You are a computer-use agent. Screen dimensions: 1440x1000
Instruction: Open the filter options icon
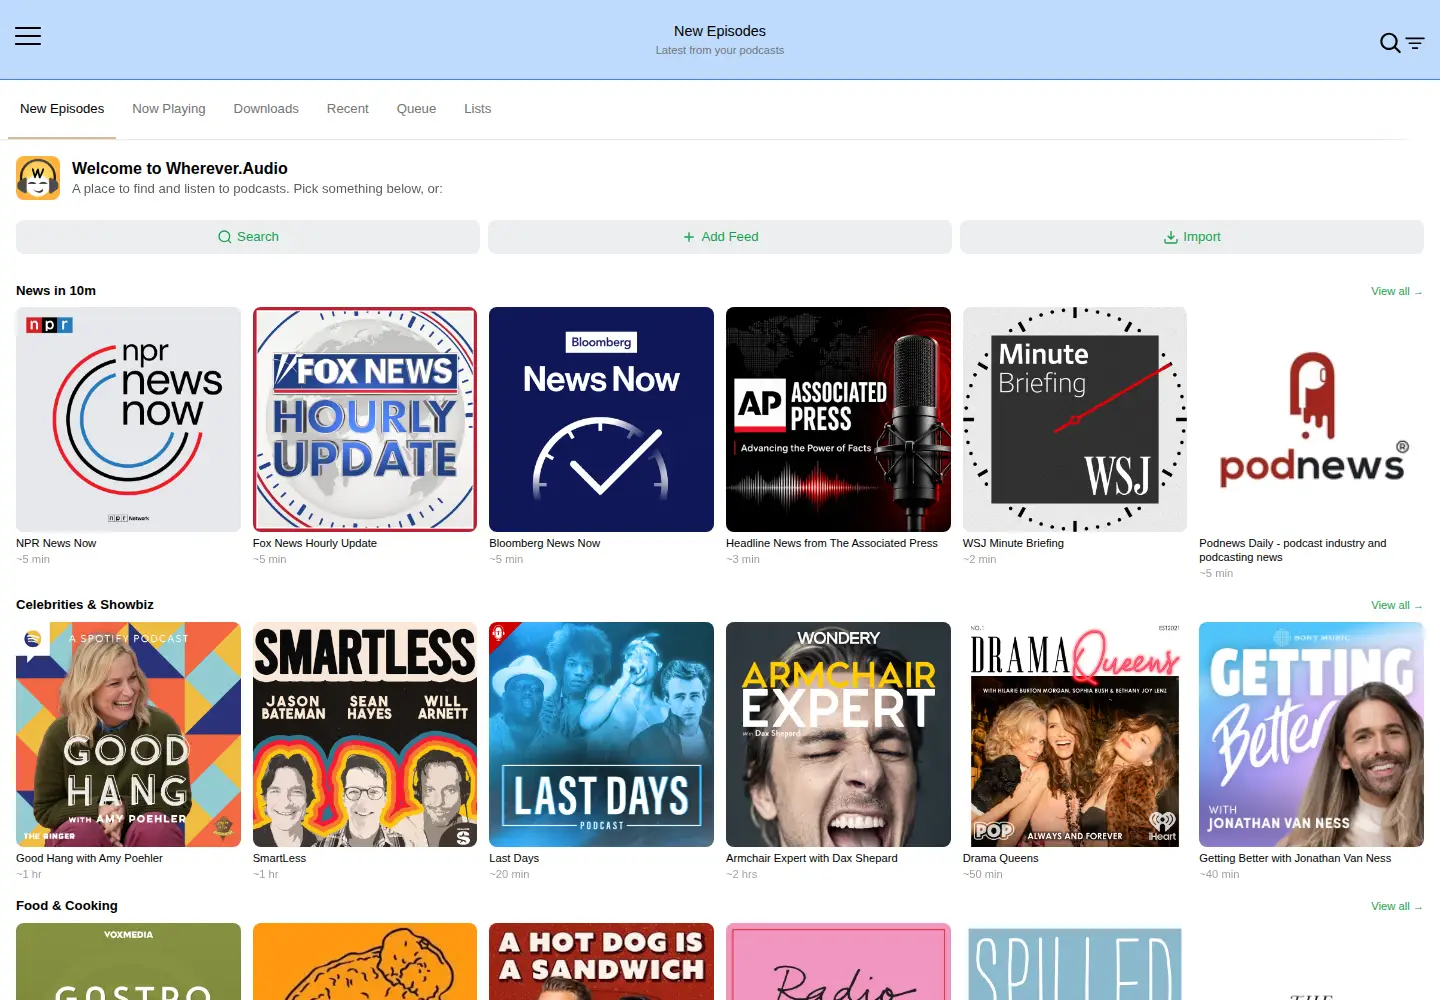1415,43
